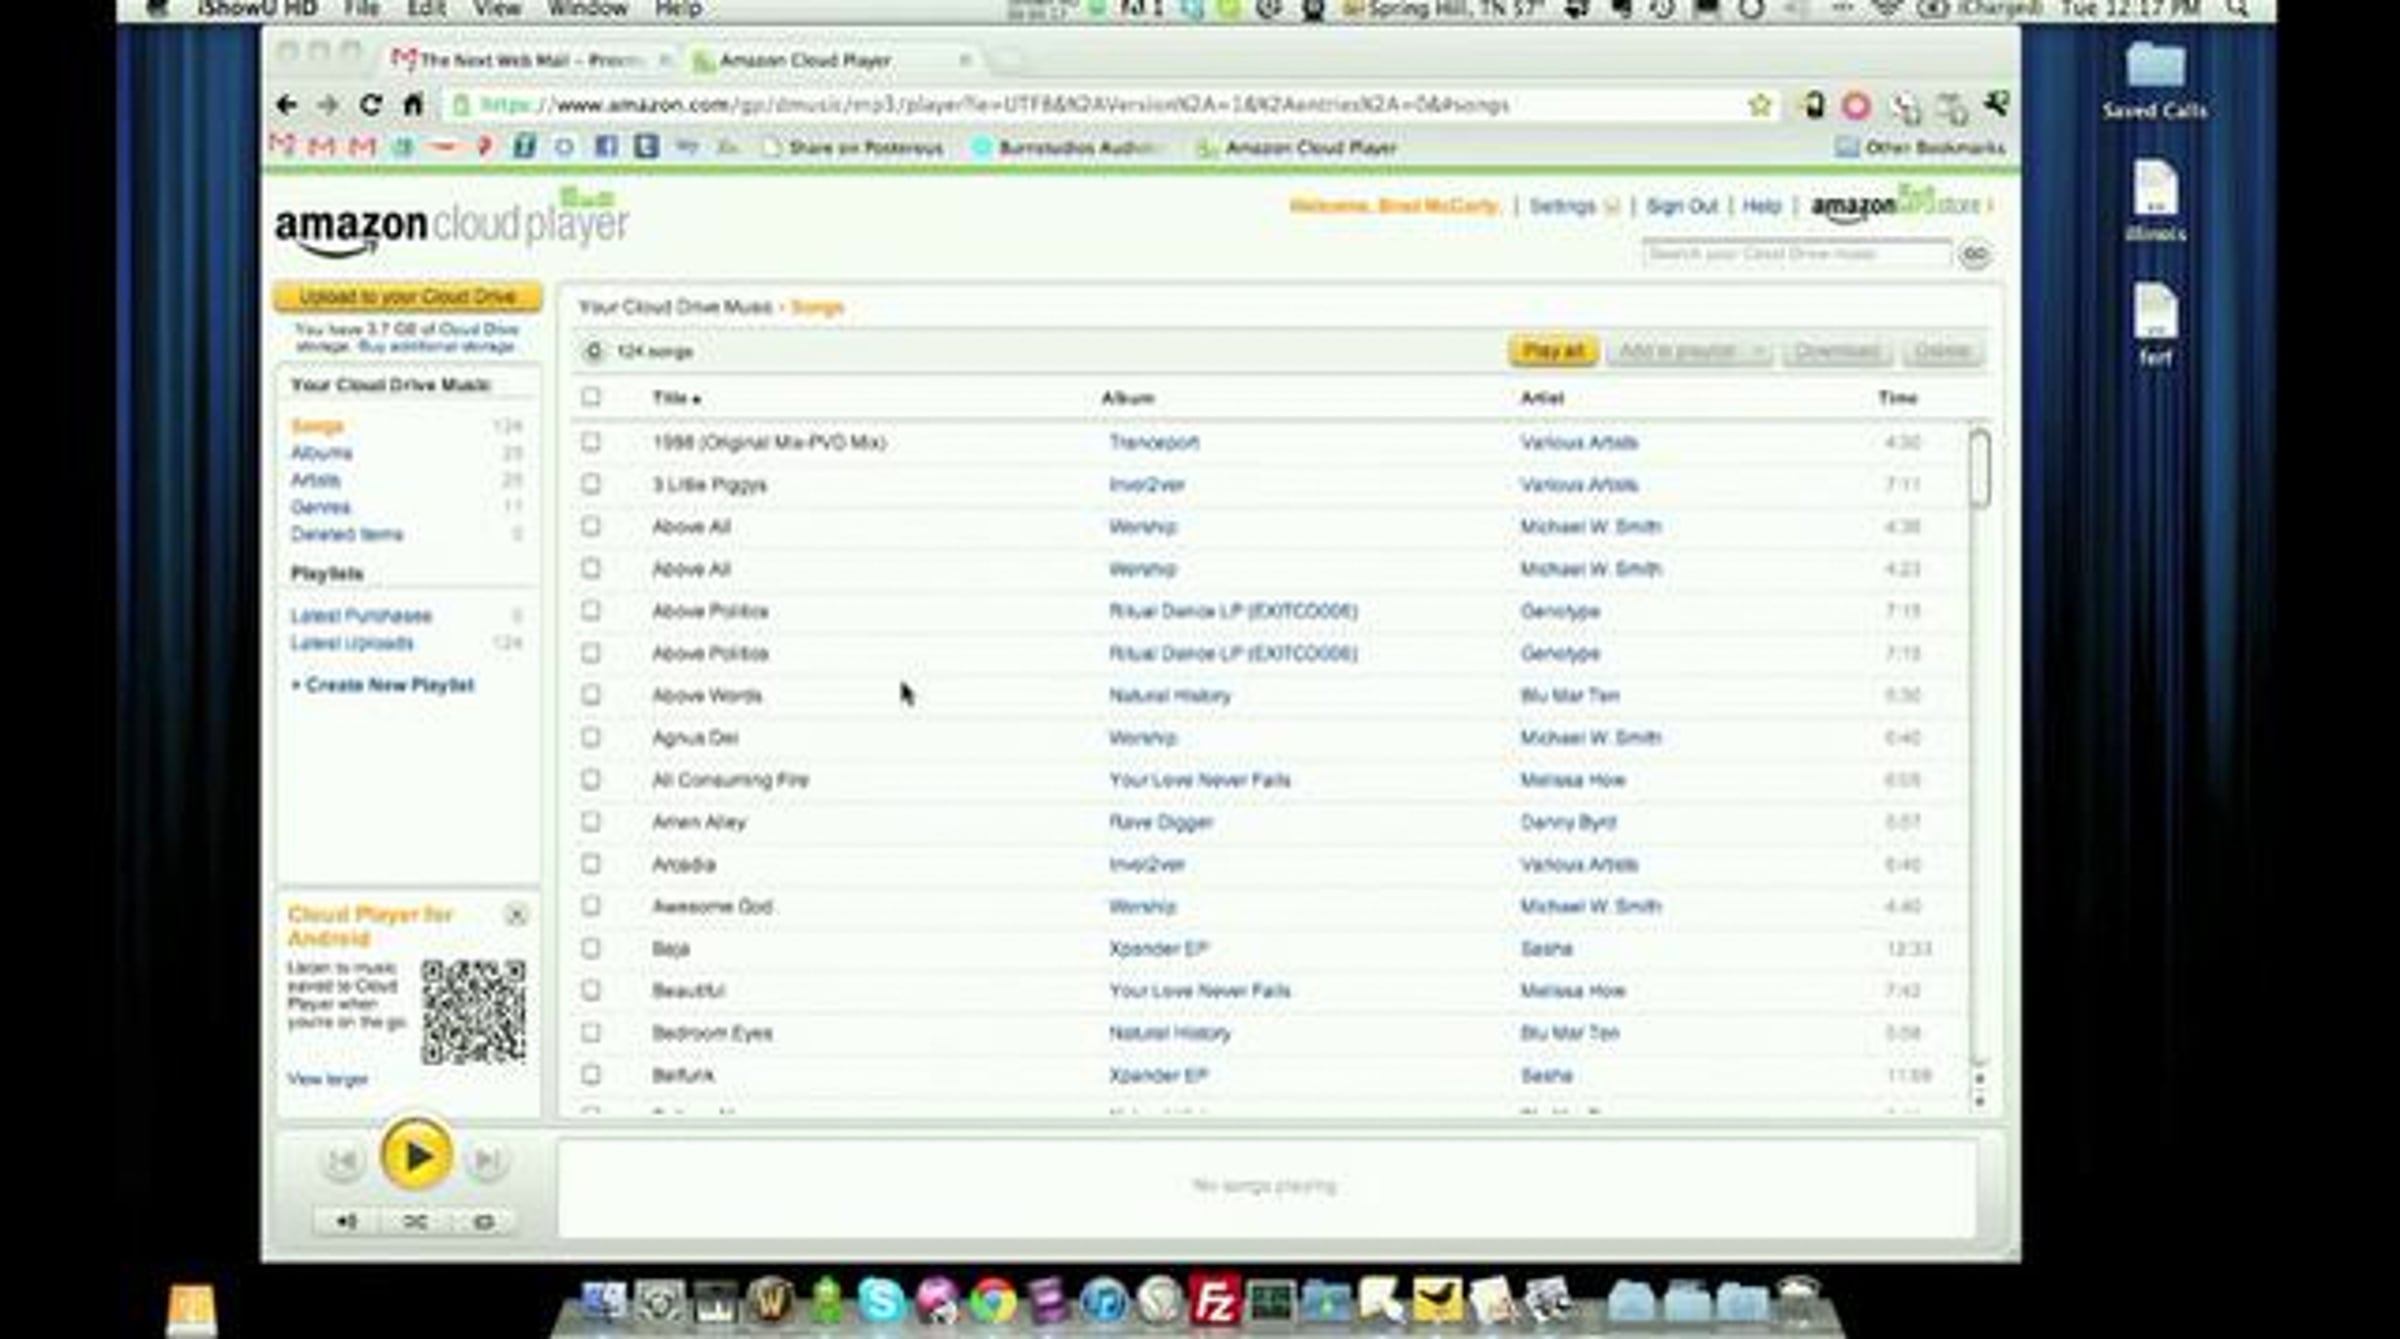Open the Add to playlist dropdown
Screen dimensions: 2400x1339
point(1689,351)
